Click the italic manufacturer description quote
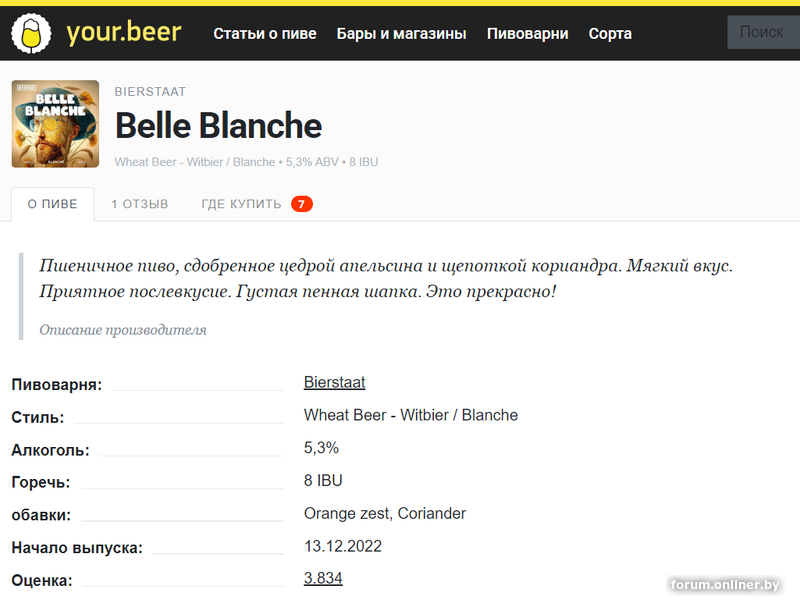 386,279
